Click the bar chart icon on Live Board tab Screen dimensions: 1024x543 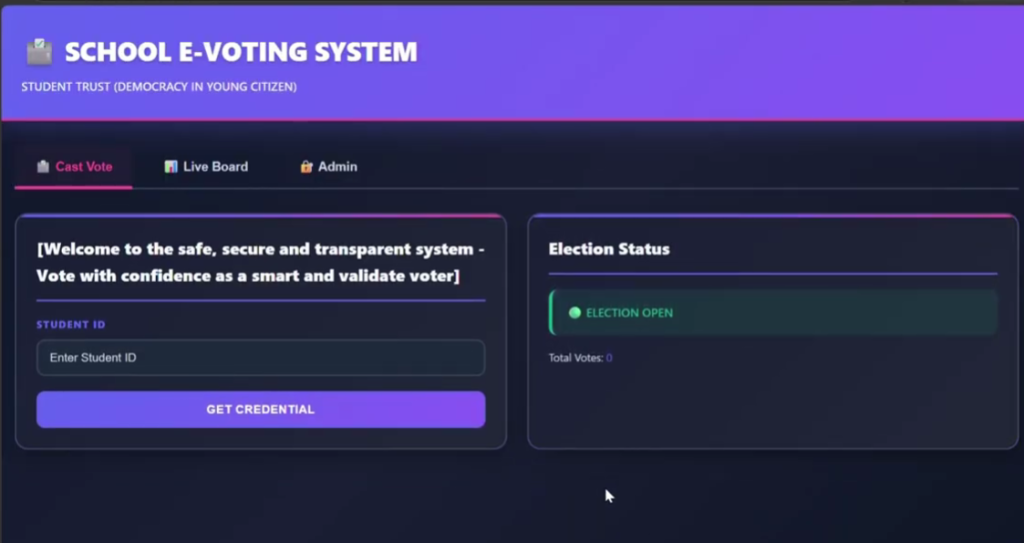pyautogui.click(x=170, y=167)
